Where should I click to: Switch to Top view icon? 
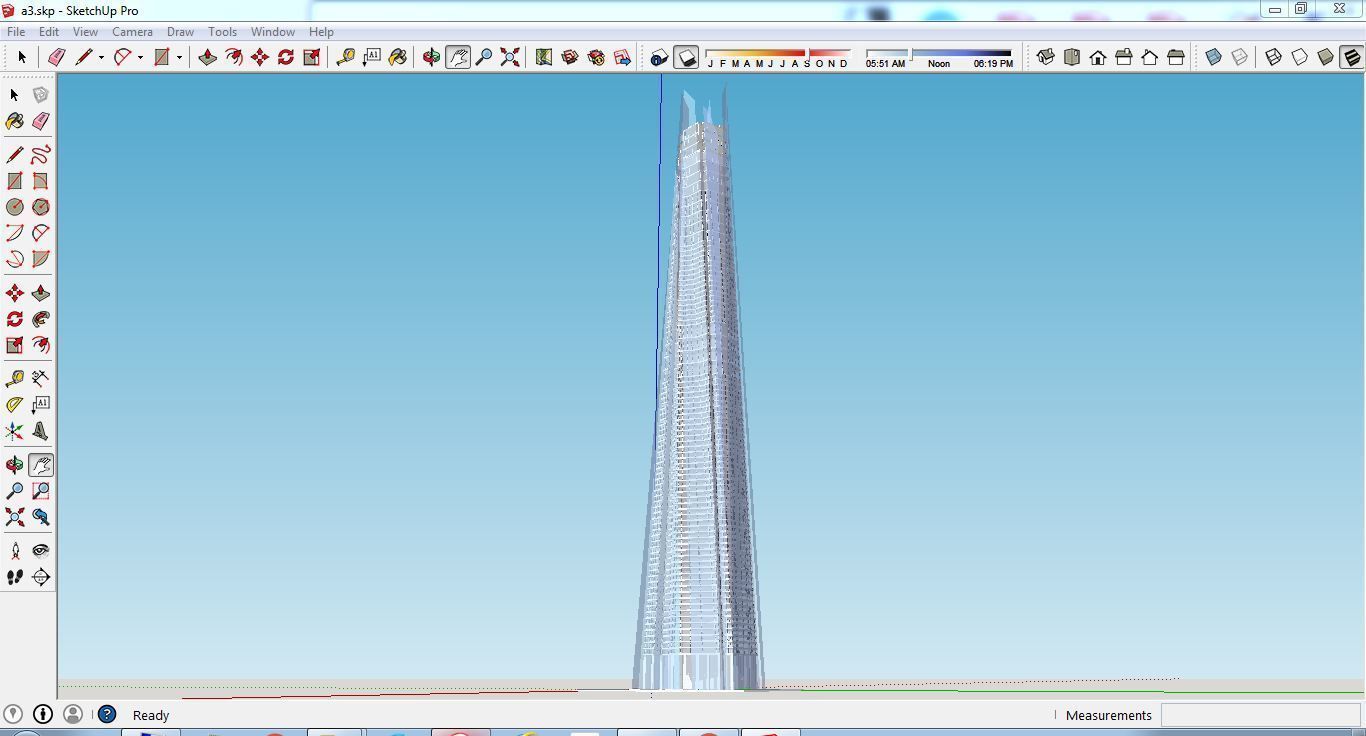coord(1071,58)
